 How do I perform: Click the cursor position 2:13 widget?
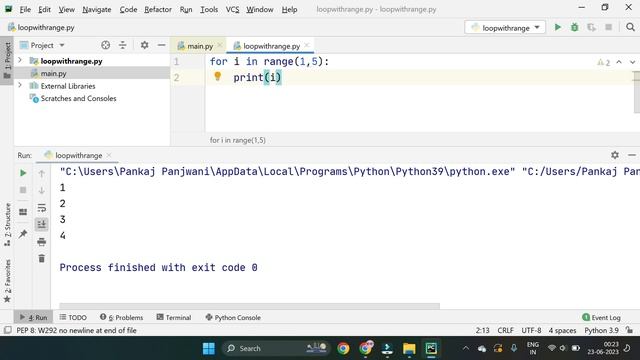(482, 330)
